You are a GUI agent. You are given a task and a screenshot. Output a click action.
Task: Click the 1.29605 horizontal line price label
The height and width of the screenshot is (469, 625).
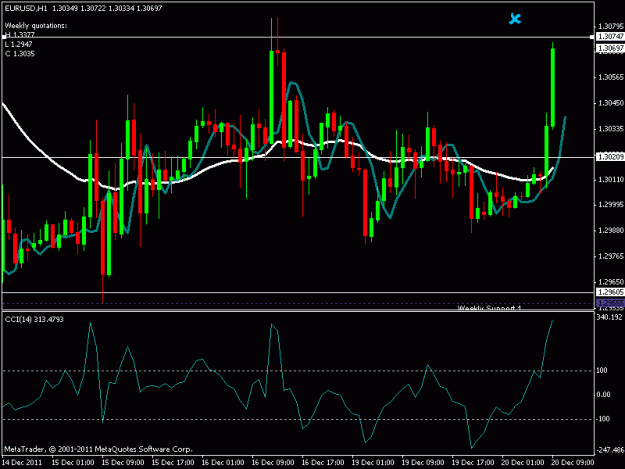[611, 292]
